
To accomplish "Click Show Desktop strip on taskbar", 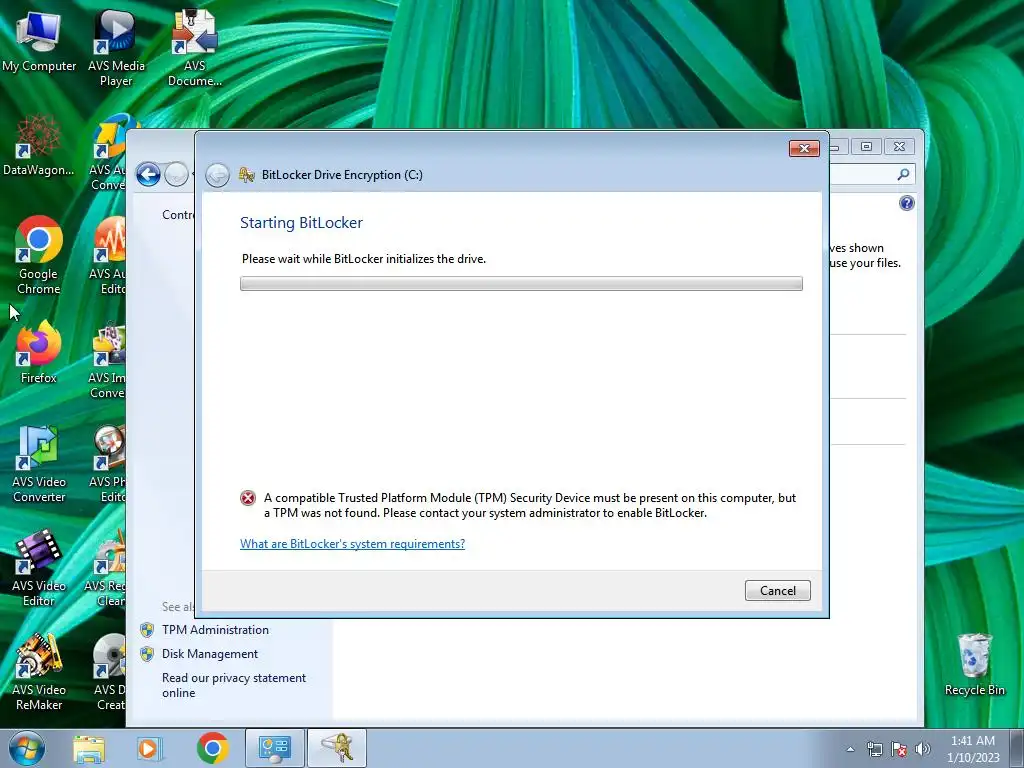I will click(1017, 748).
